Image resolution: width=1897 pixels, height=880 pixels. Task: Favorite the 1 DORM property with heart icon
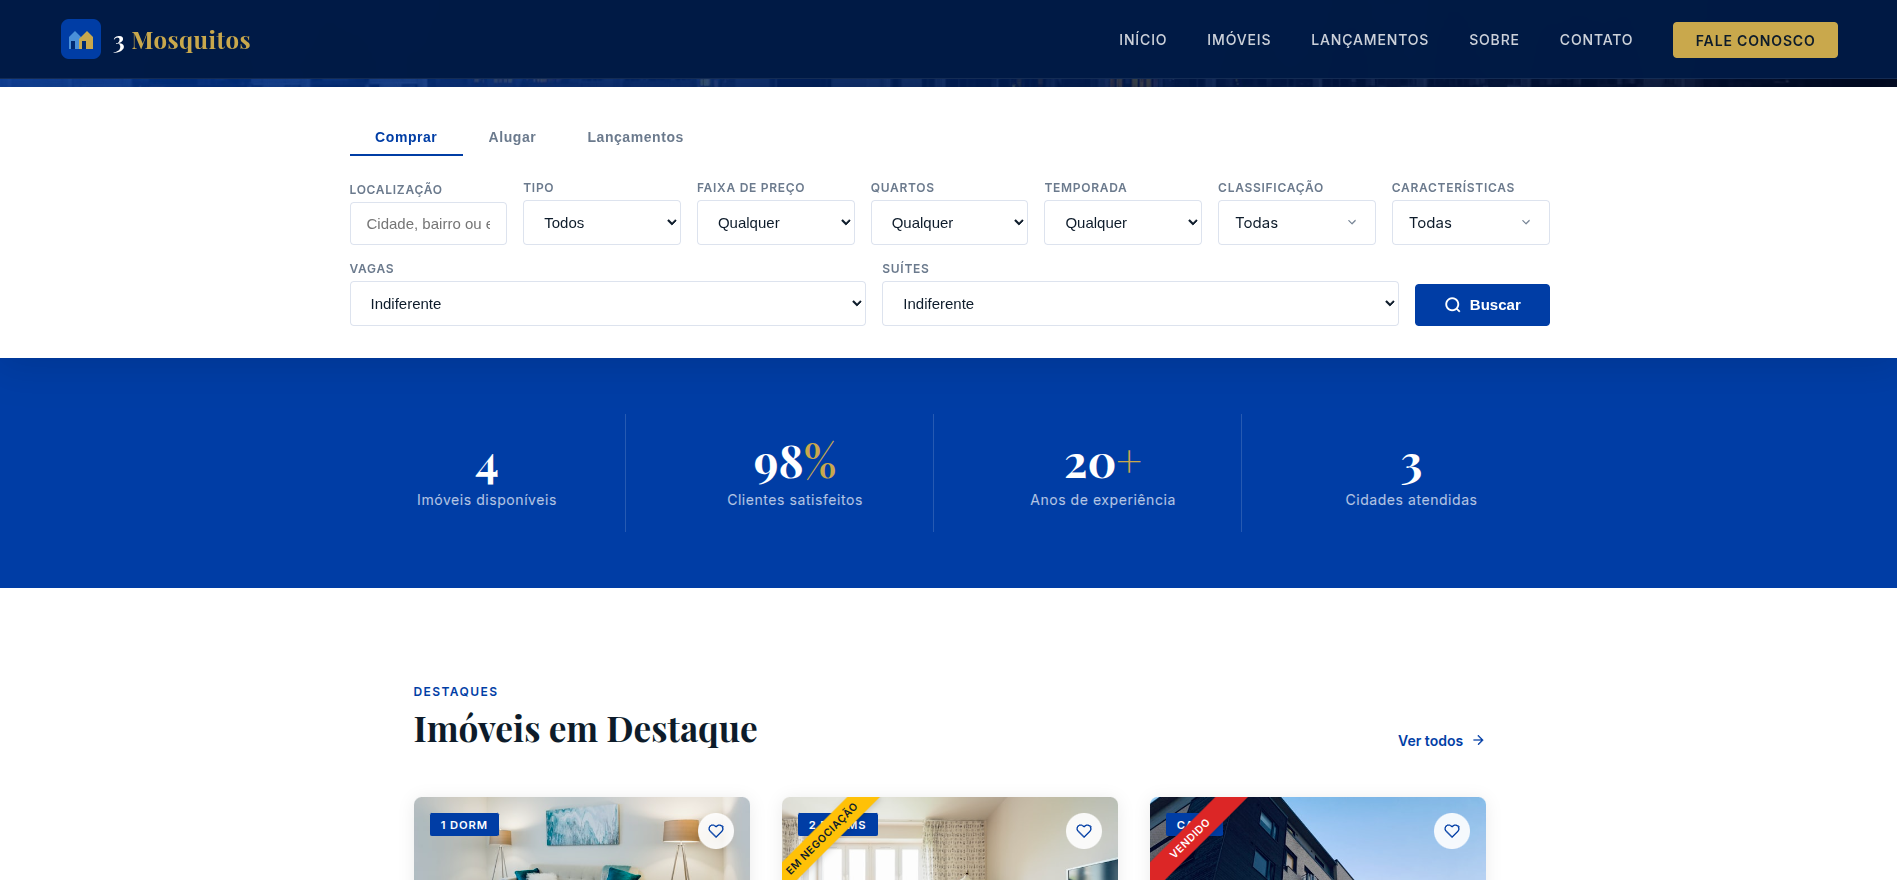[x=716, y=831]
